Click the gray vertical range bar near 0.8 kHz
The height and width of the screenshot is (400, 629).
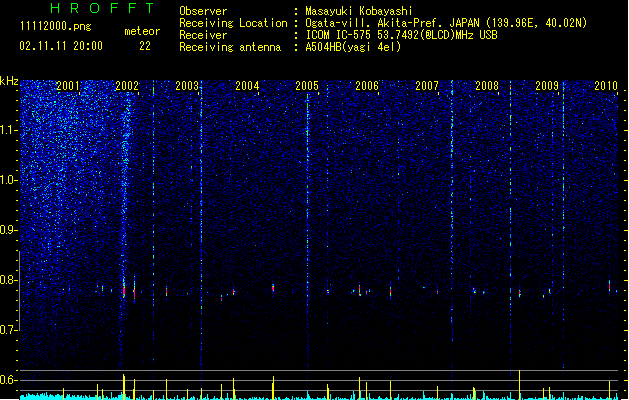(20, 290)
